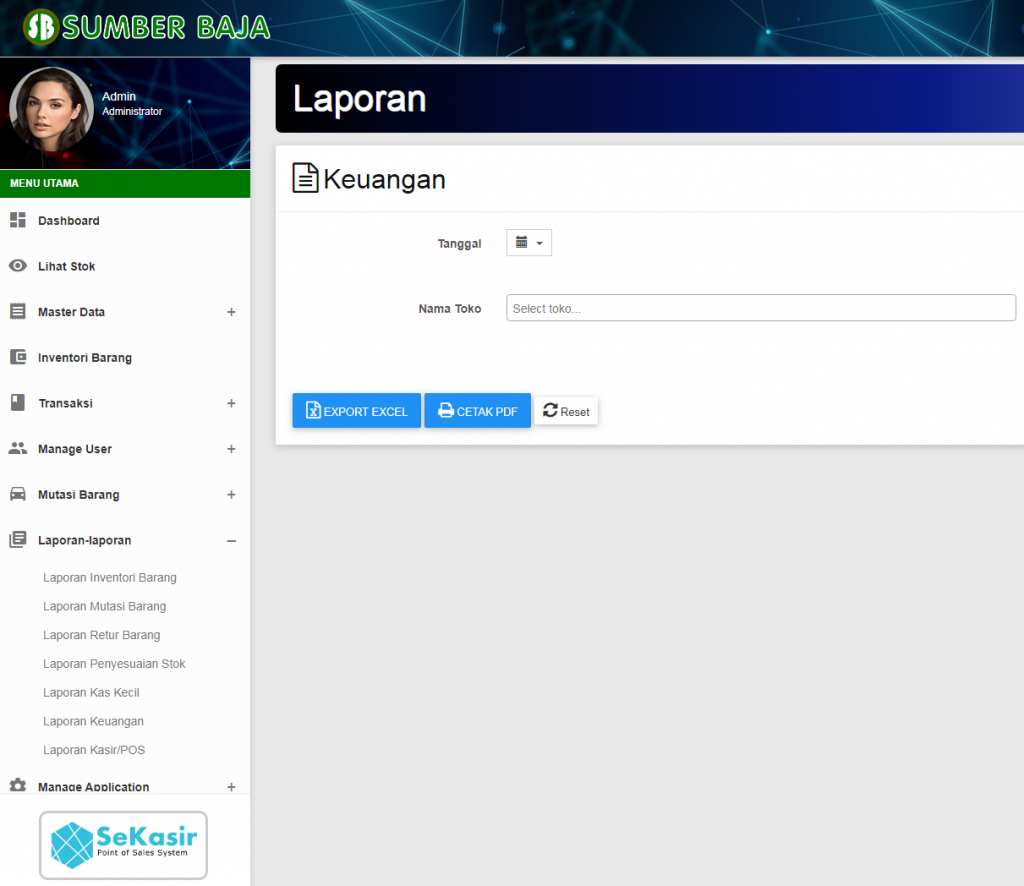Click the Admin username text
This screenshot has width=1024, height=886.
click(119, 96)
